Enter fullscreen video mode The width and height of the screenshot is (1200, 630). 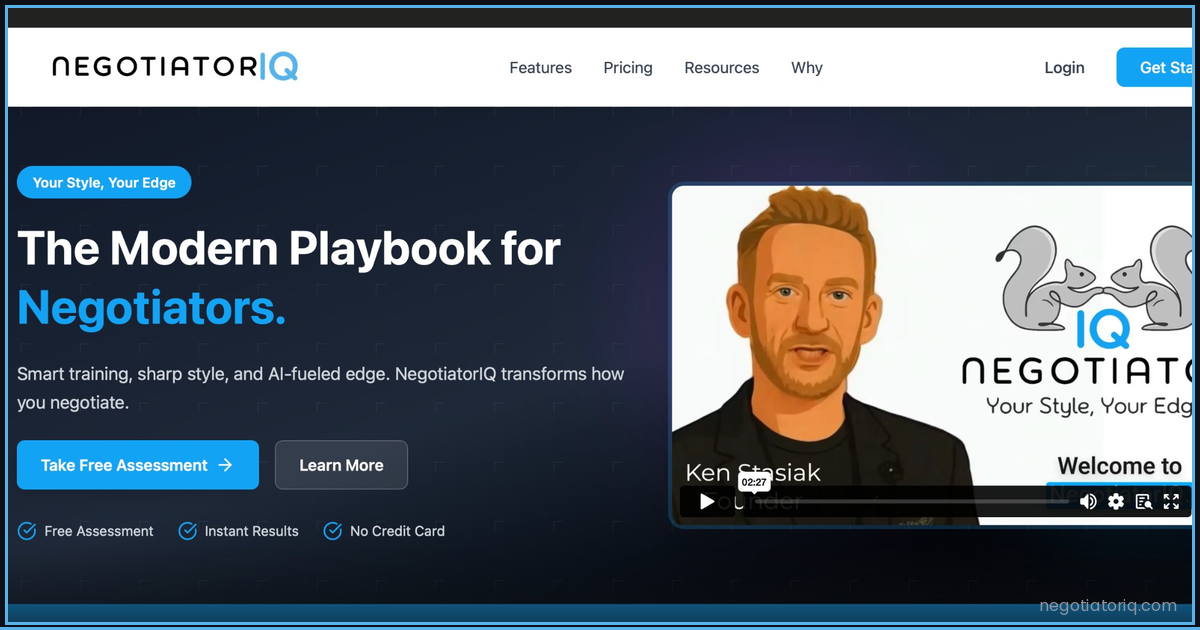pos(1172,502)
